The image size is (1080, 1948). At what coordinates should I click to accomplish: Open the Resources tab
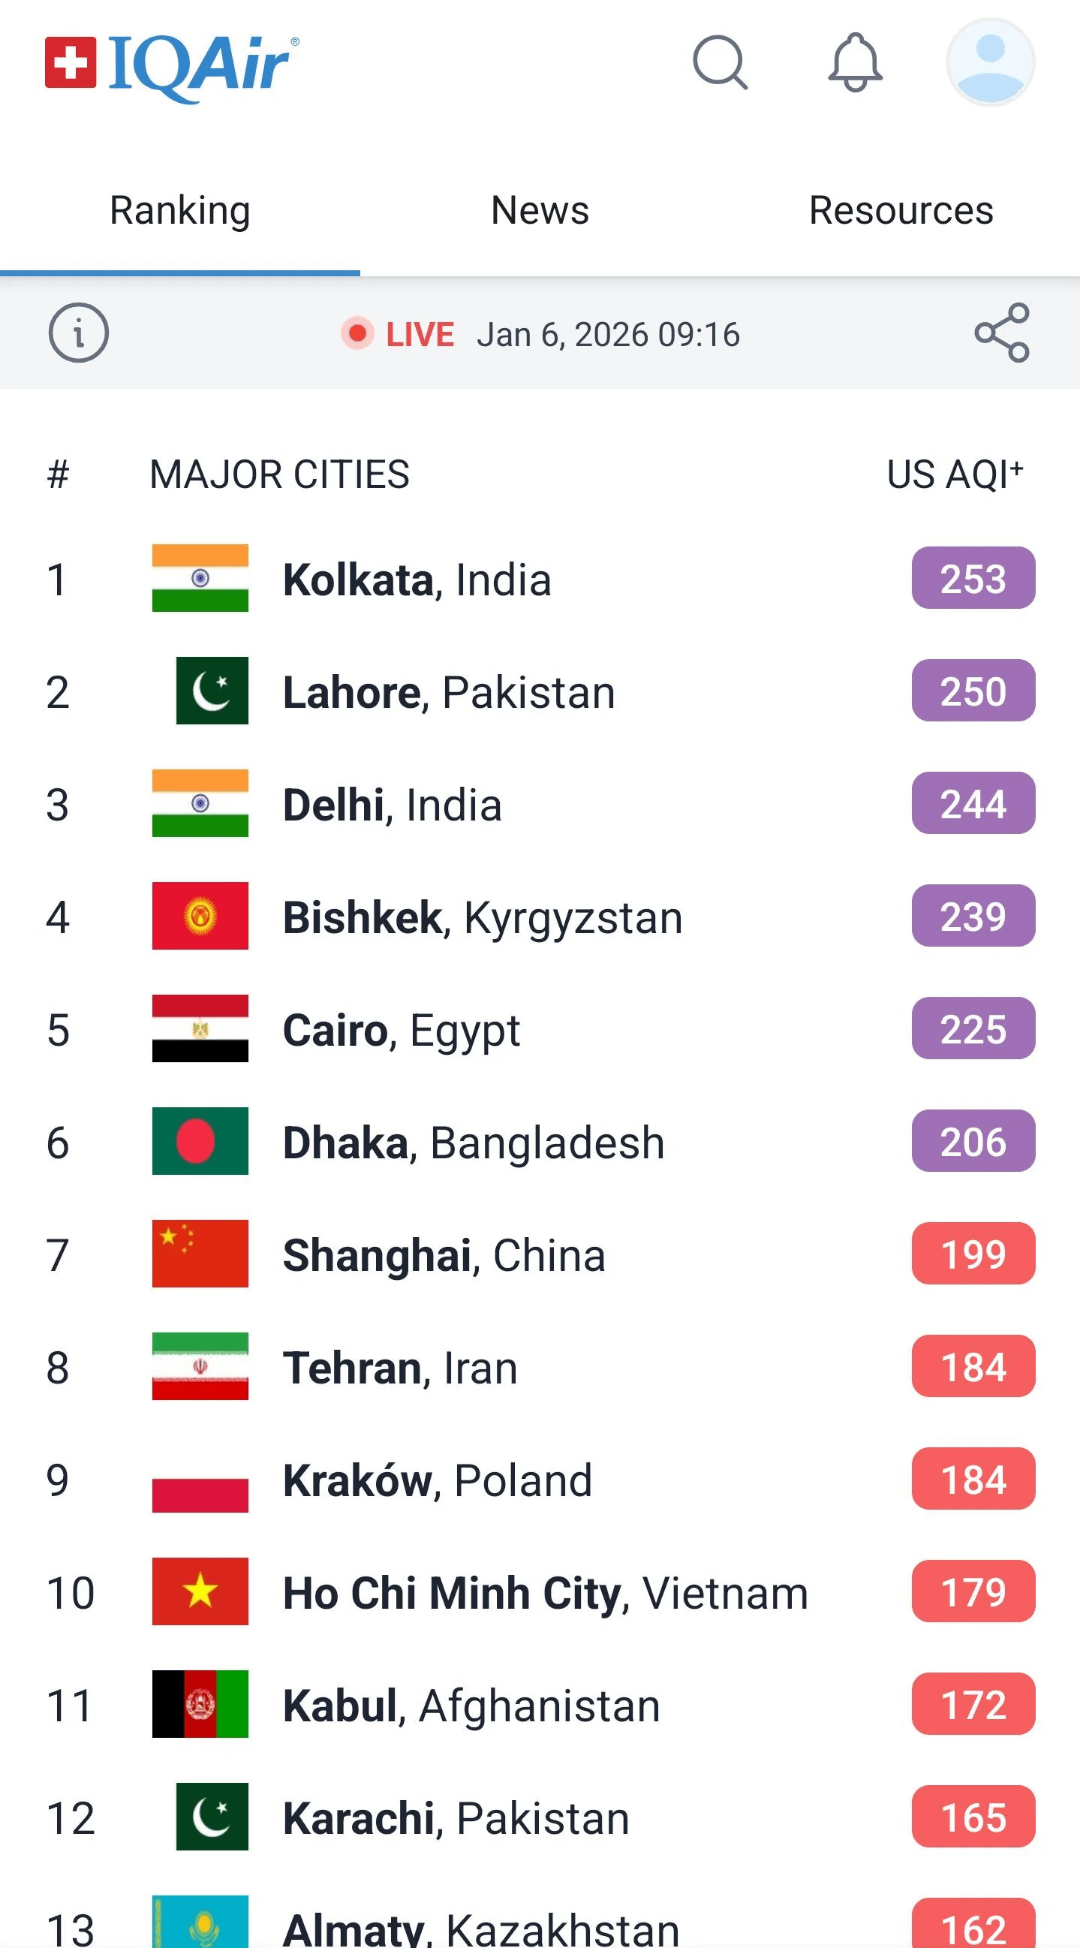[900, 211]
